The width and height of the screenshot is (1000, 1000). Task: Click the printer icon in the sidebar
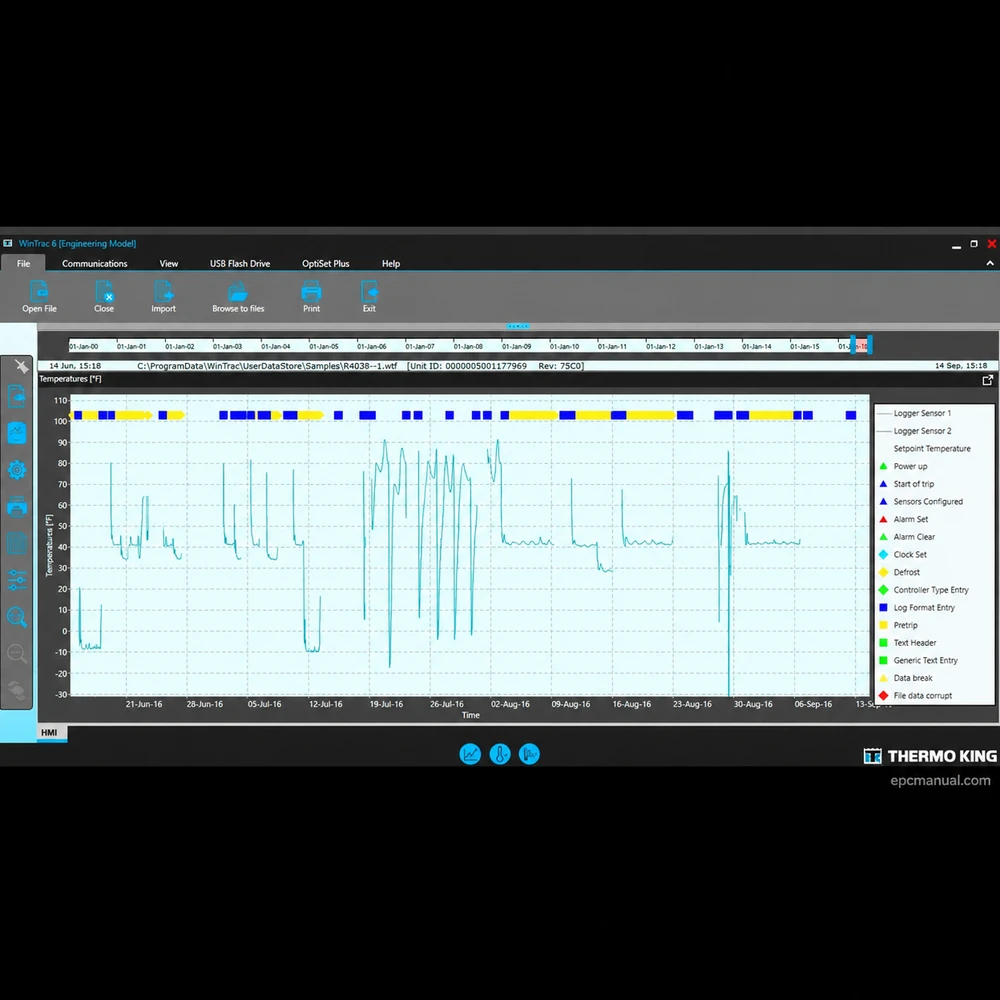17,506
